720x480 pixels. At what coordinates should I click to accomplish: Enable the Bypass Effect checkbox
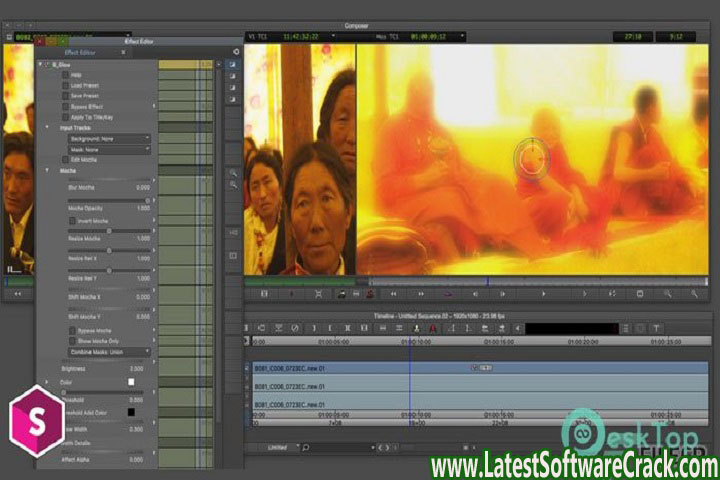(65, 105)
